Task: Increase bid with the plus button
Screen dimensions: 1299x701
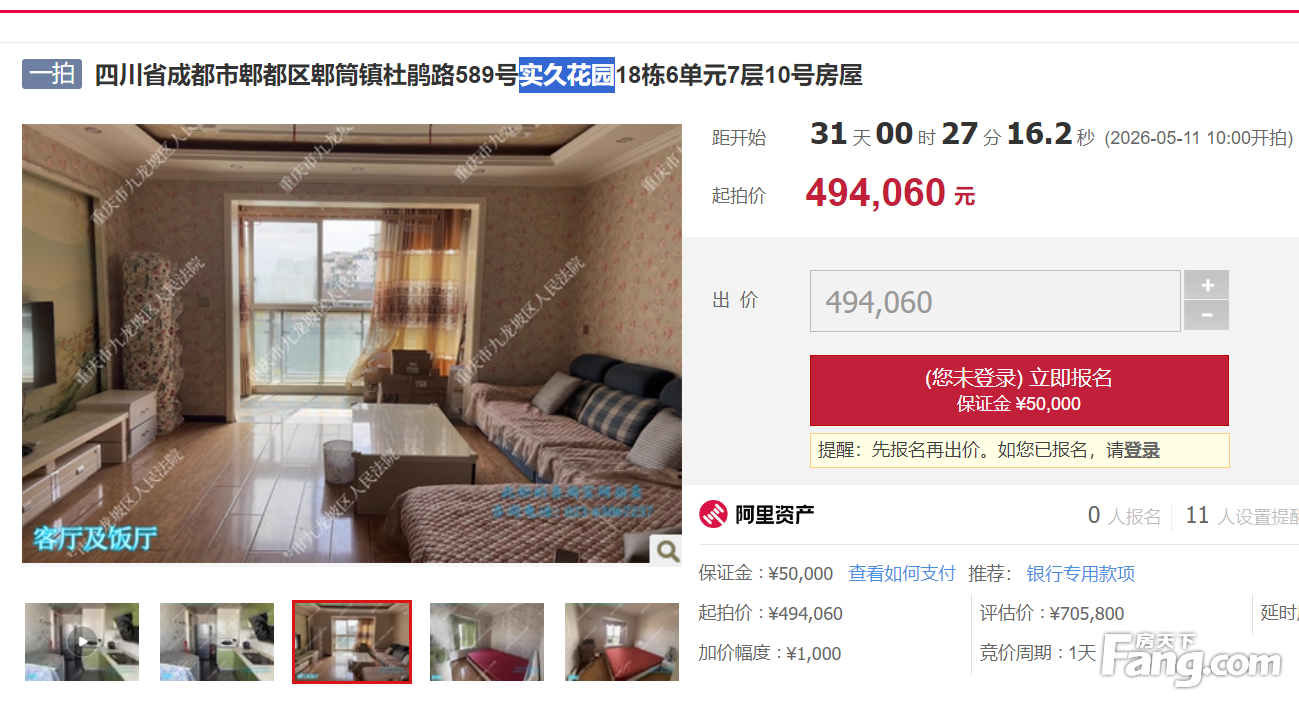Action: coord(1206,285)
